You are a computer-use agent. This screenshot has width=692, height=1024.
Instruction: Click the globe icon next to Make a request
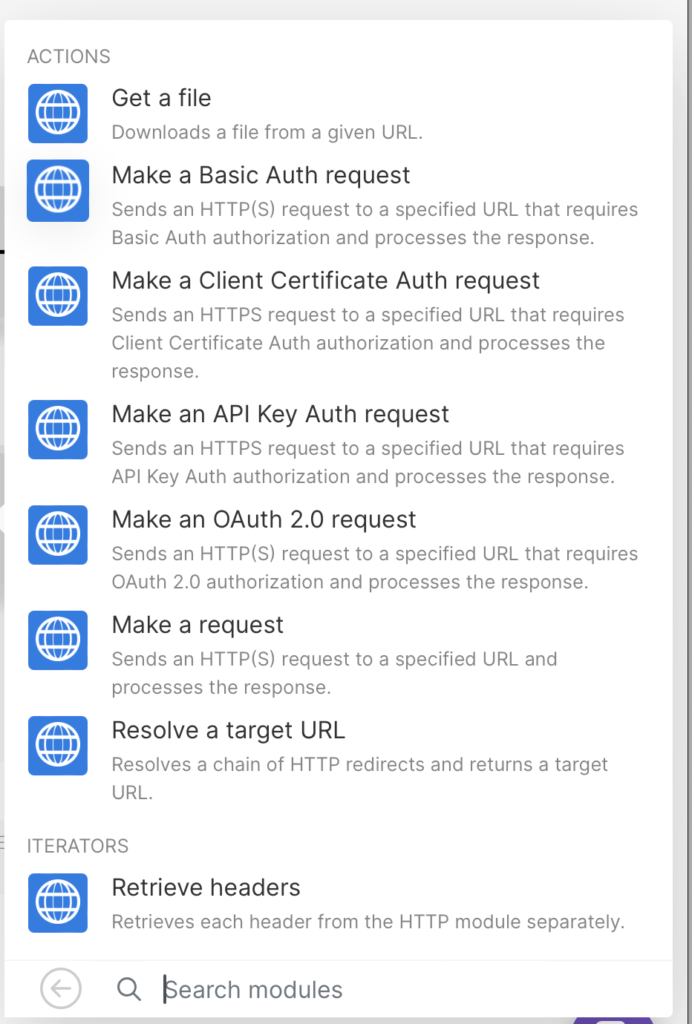click(58, 640)
